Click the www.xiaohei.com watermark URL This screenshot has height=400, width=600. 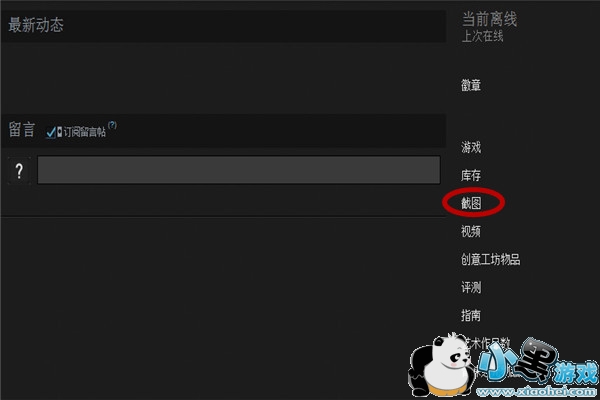coord(536,392)
